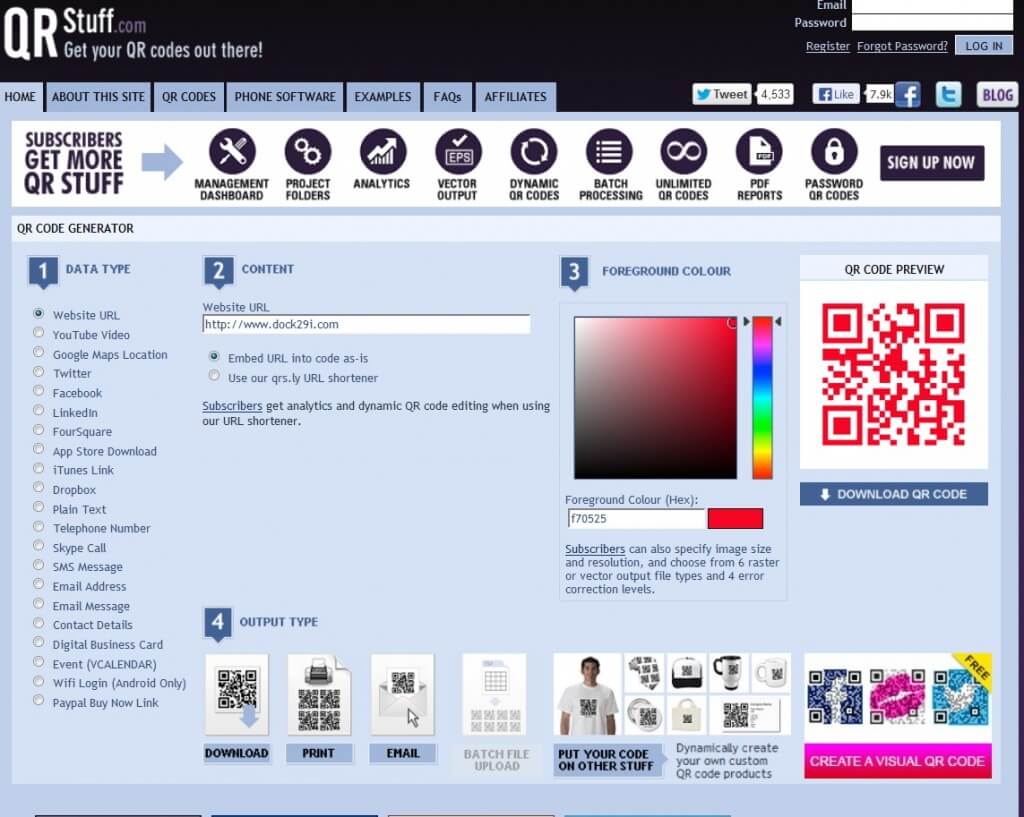The height and width of the screenshot is (817, 1024).
Task: Open the Project Folders icon
Action: pyautogui.click(x=308, y=152)
